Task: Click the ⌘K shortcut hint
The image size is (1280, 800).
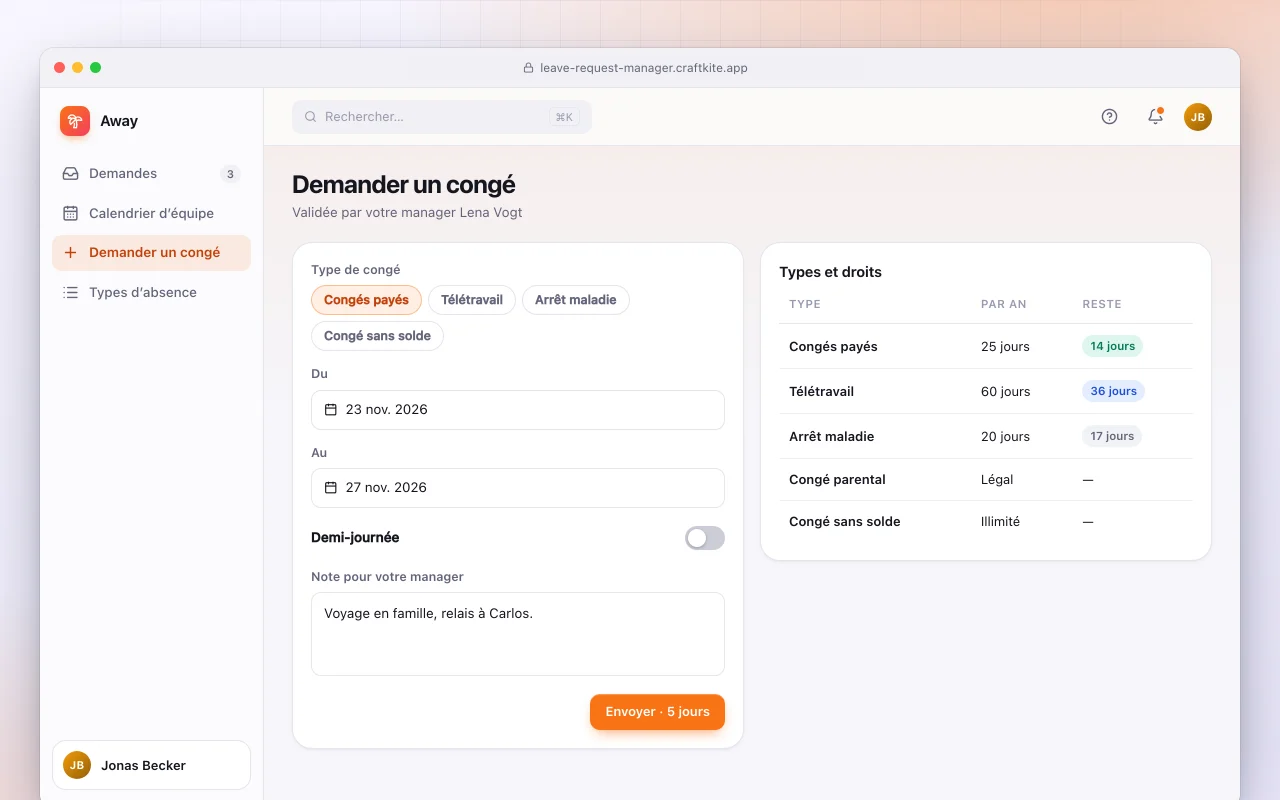Action: click(x=564, y=117)
